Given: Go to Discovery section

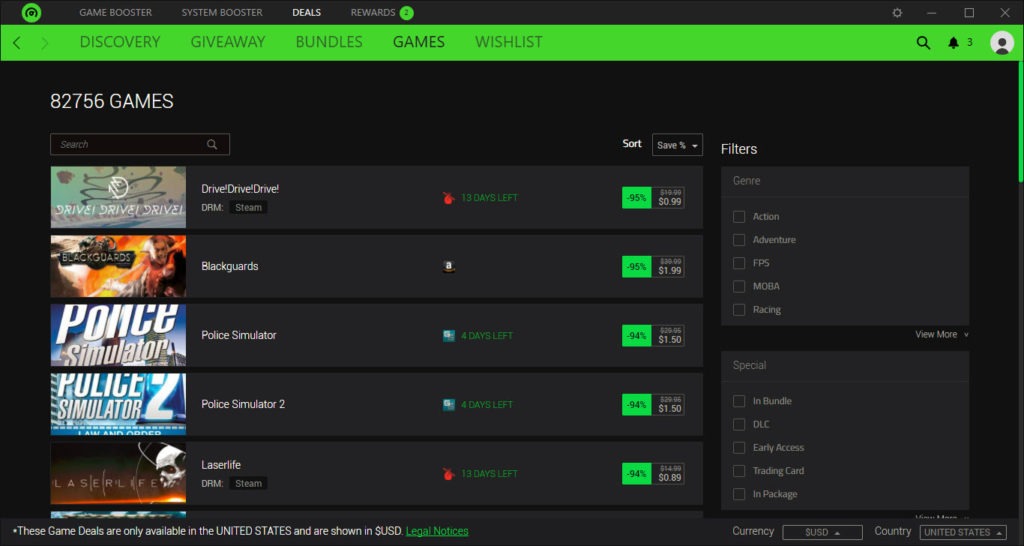Looking at the screenshot, I should tap(120, 42).
